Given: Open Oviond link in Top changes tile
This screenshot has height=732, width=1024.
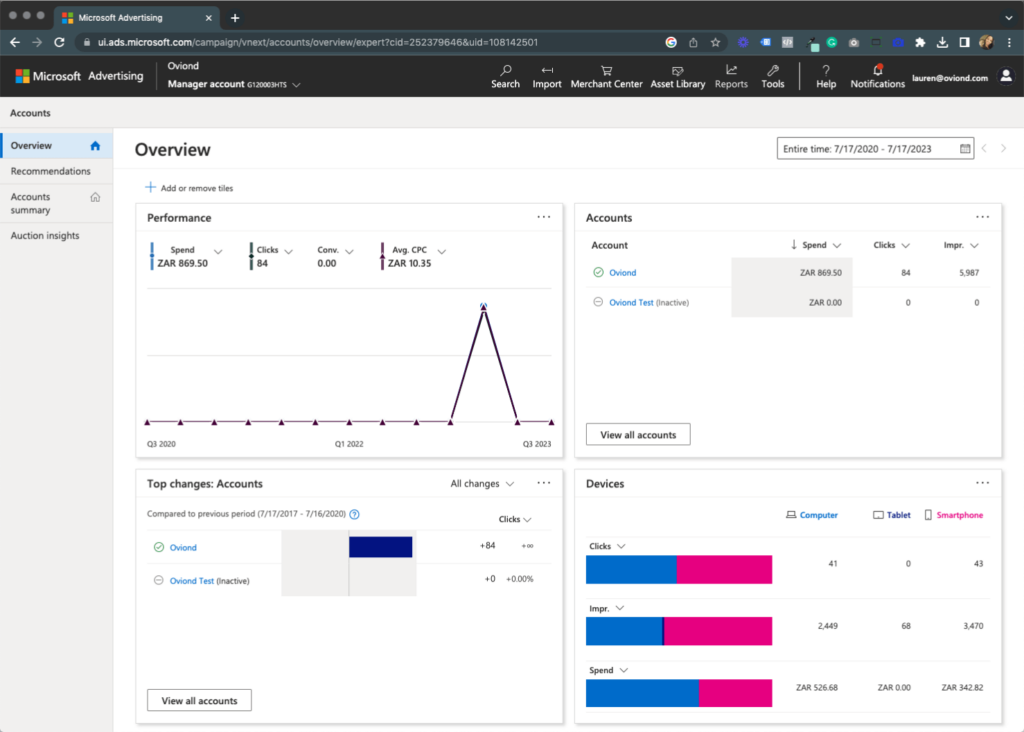Looking at the screenshot, I should click(183, 547).
